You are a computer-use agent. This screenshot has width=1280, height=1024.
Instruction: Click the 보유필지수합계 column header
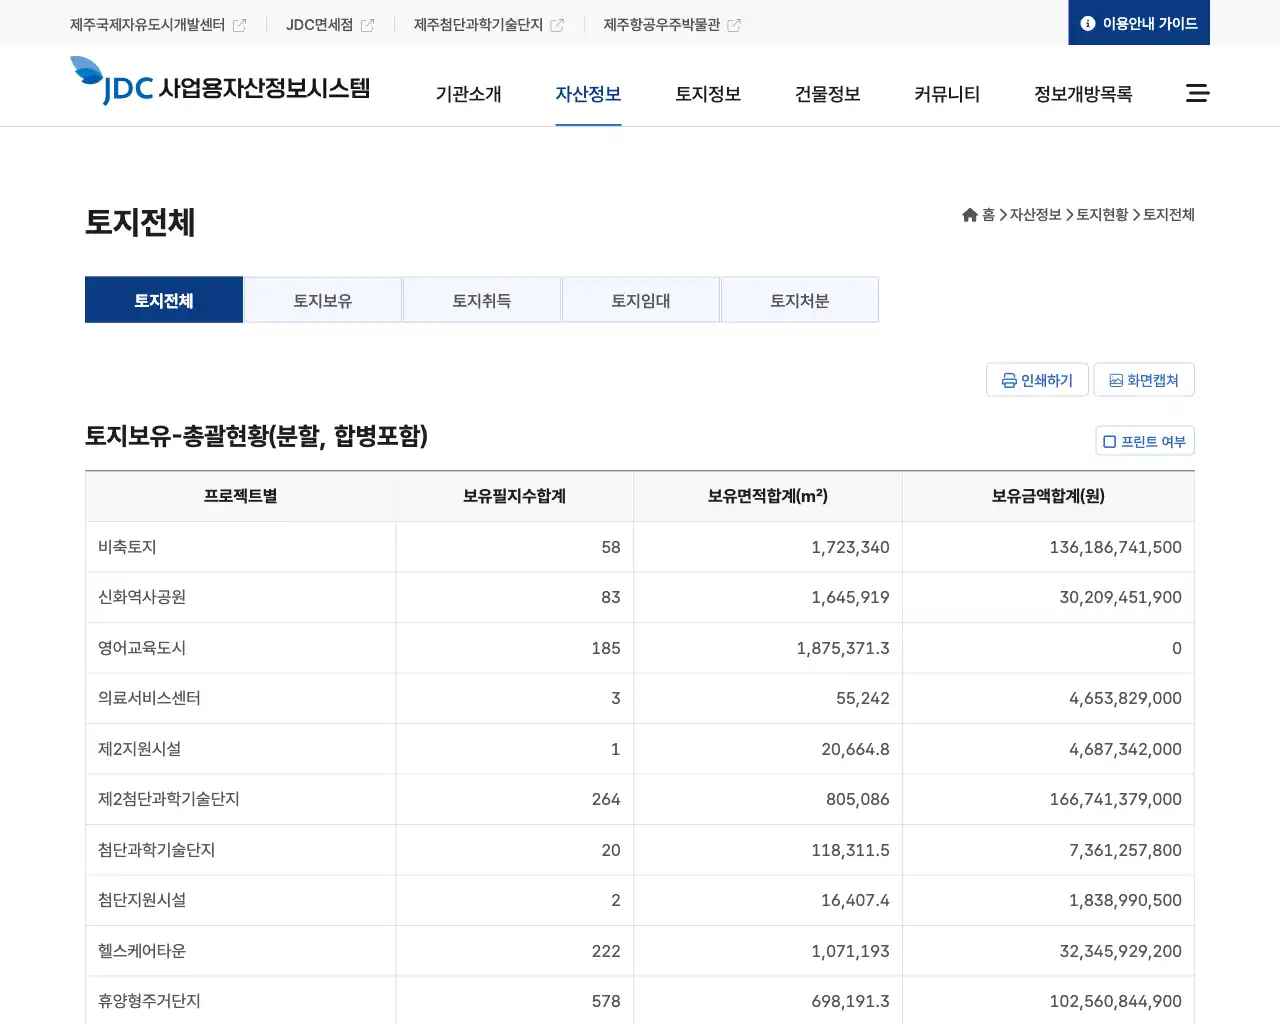pos(515,496)
